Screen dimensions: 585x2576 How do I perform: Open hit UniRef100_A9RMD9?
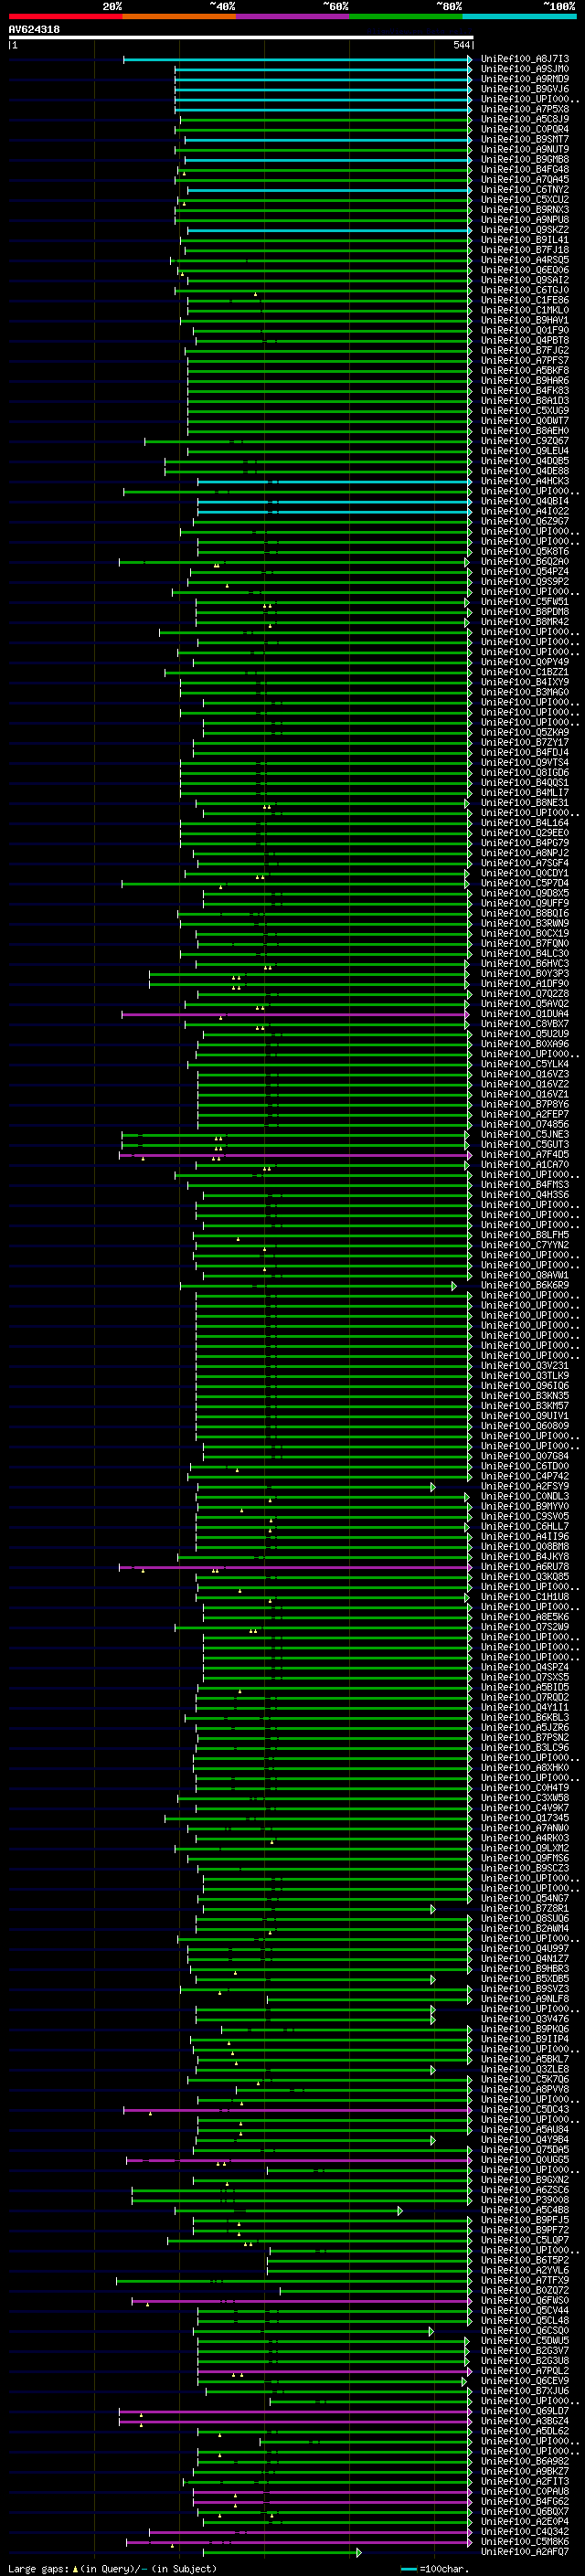click(x=525, y=79)
